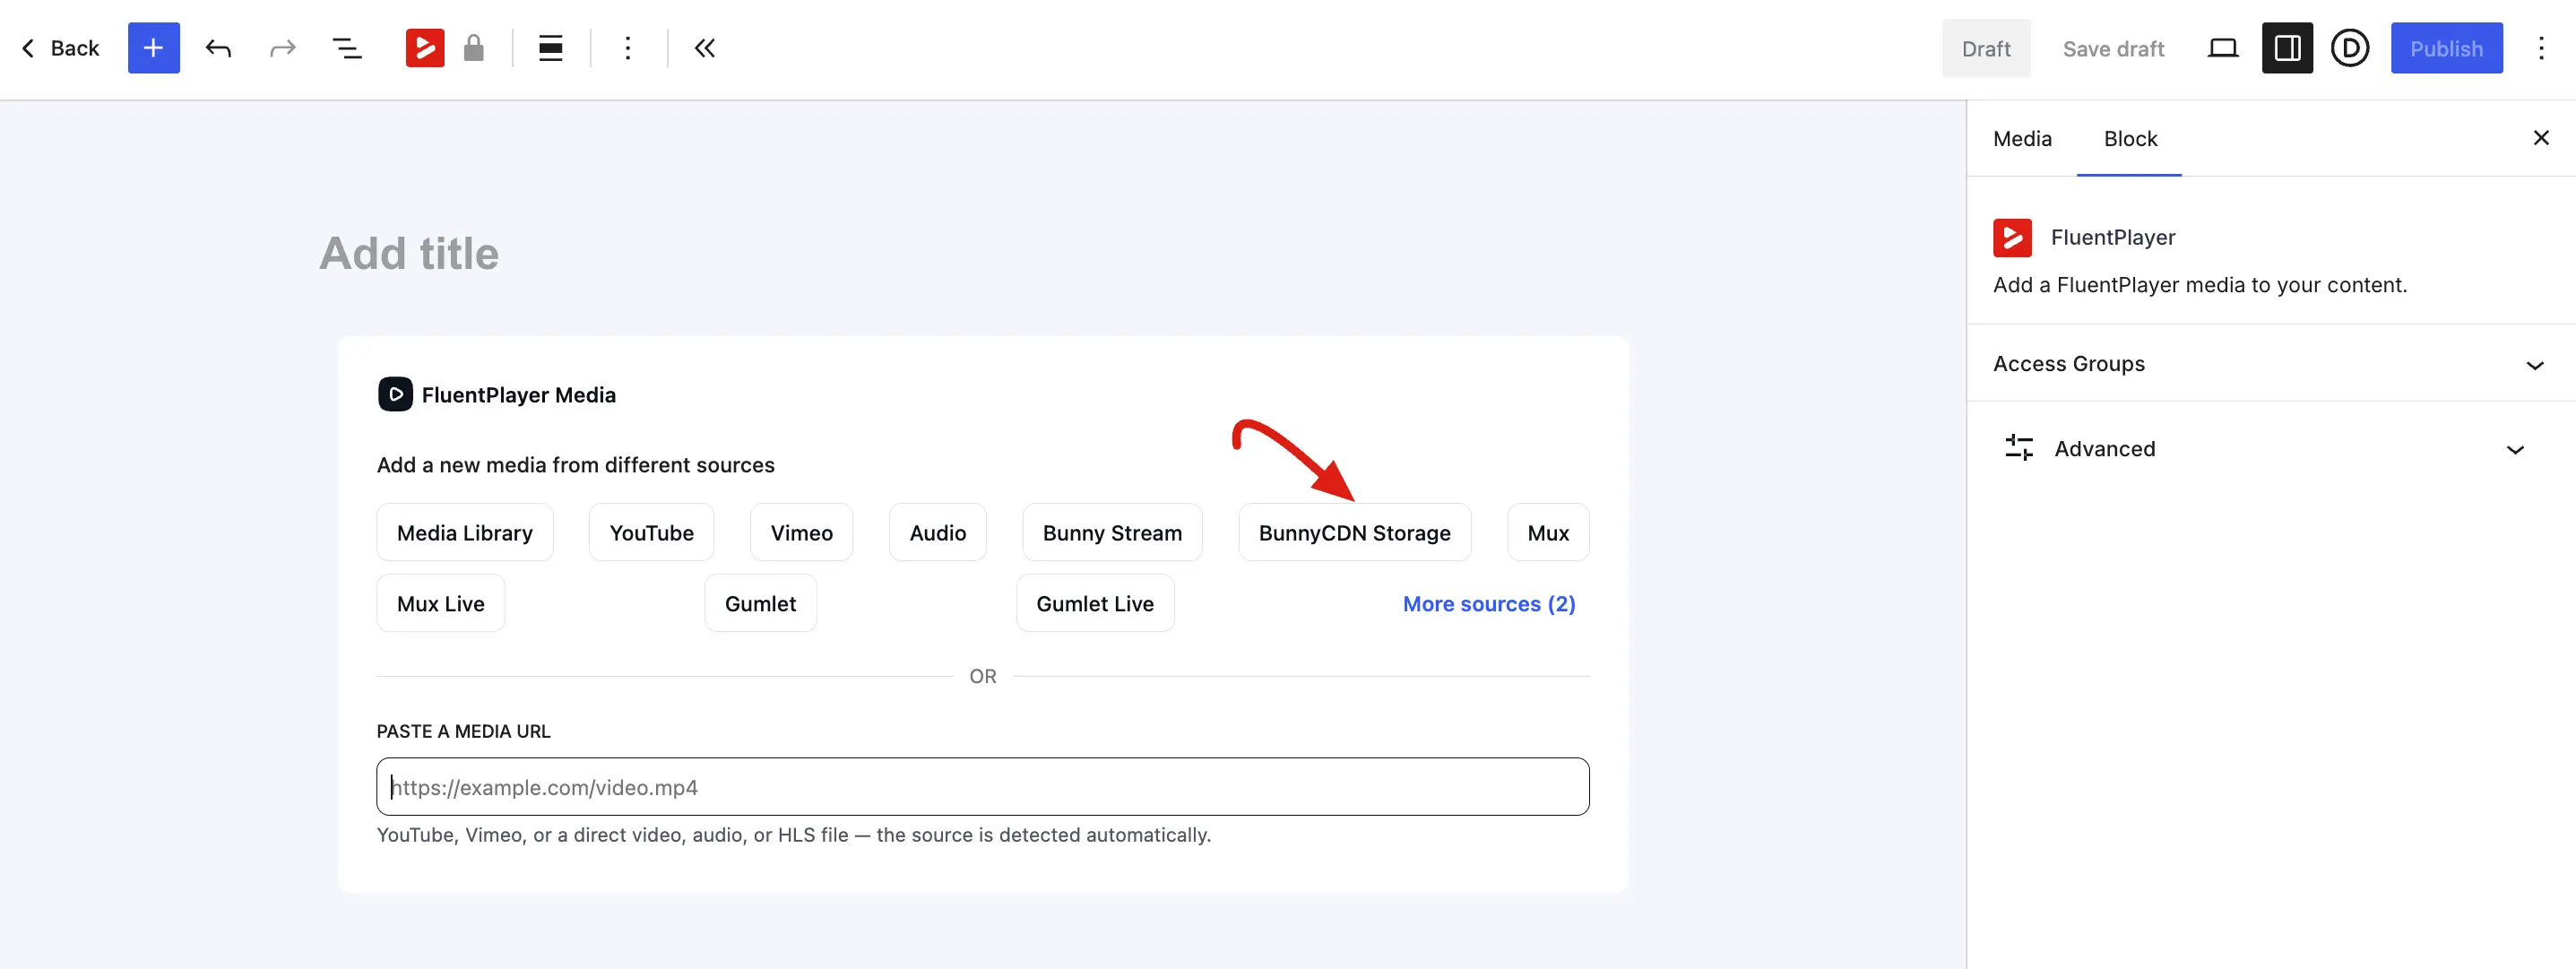The width and height of the screenshot is (2576, 969).
Task: Open the block inserter plus button
Action: 153,48
